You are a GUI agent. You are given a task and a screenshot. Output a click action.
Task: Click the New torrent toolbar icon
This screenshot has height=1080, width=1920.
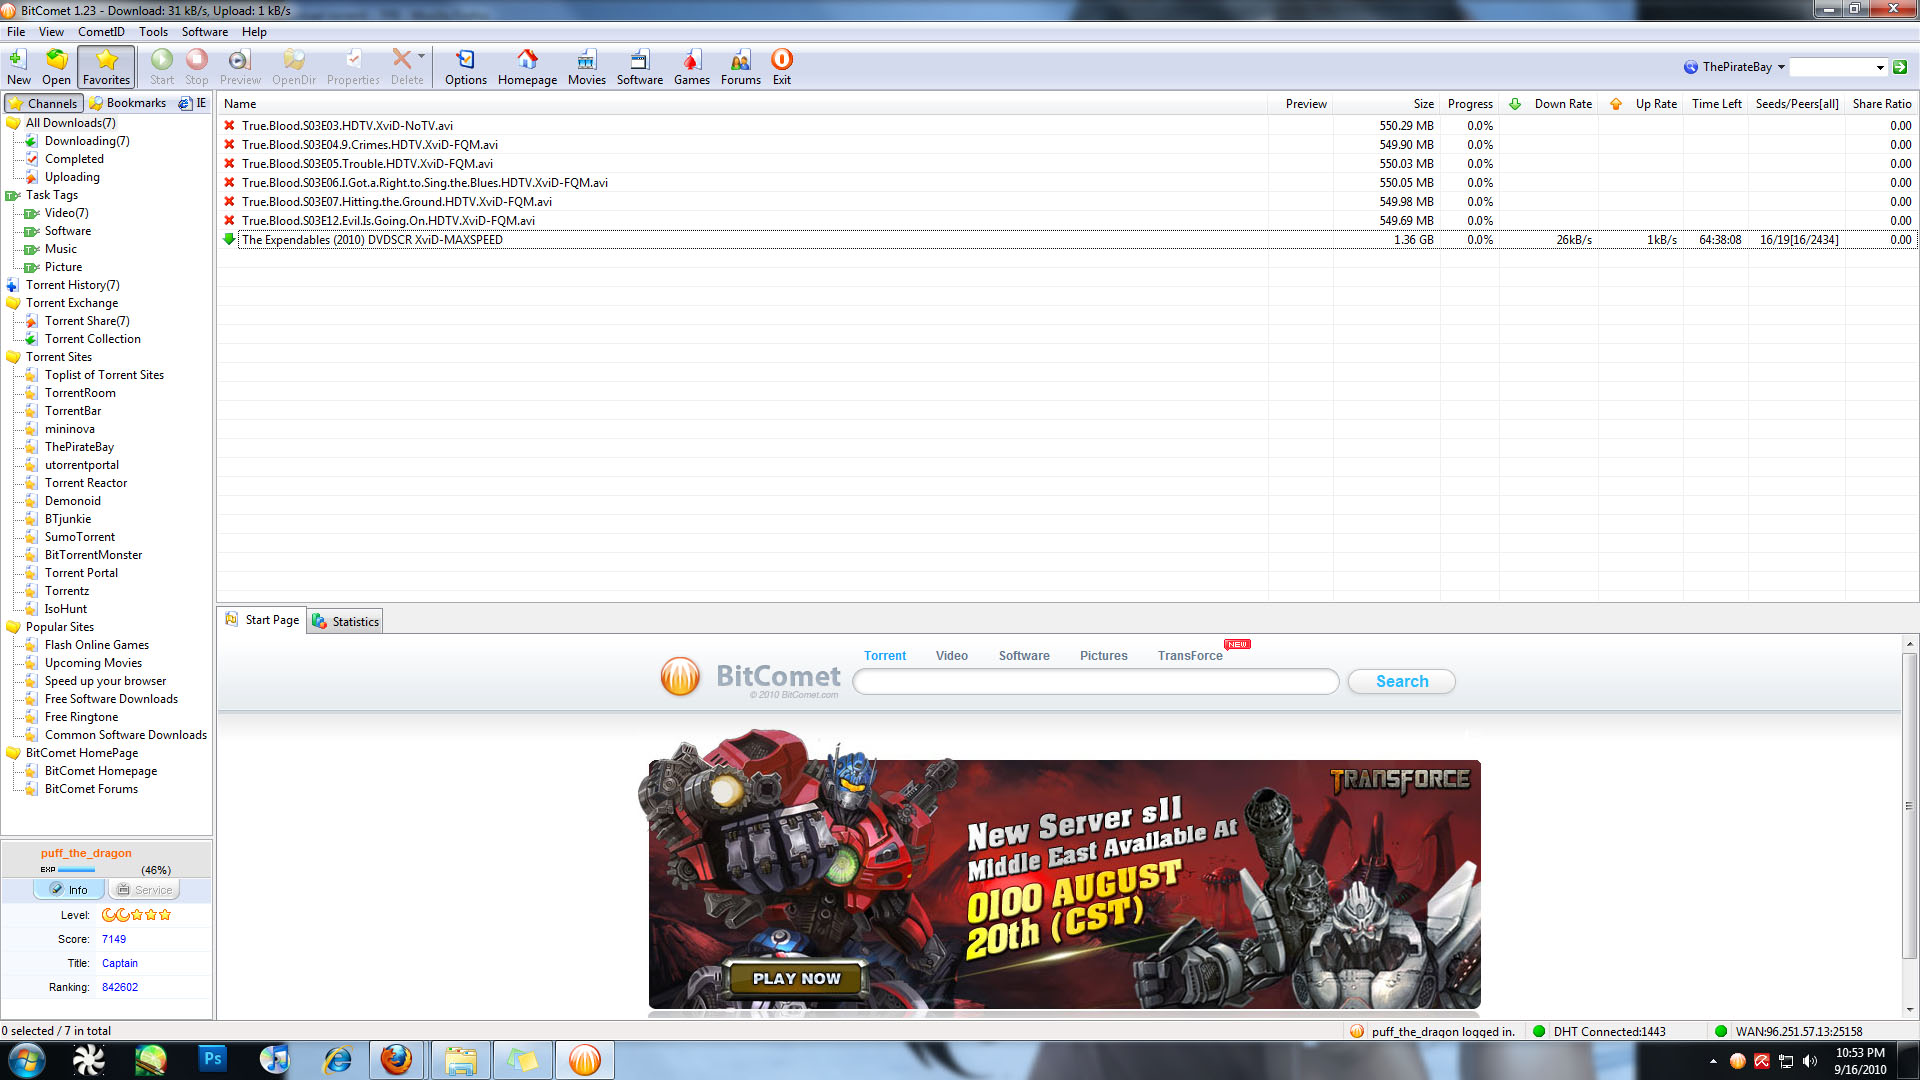point(18,67)
